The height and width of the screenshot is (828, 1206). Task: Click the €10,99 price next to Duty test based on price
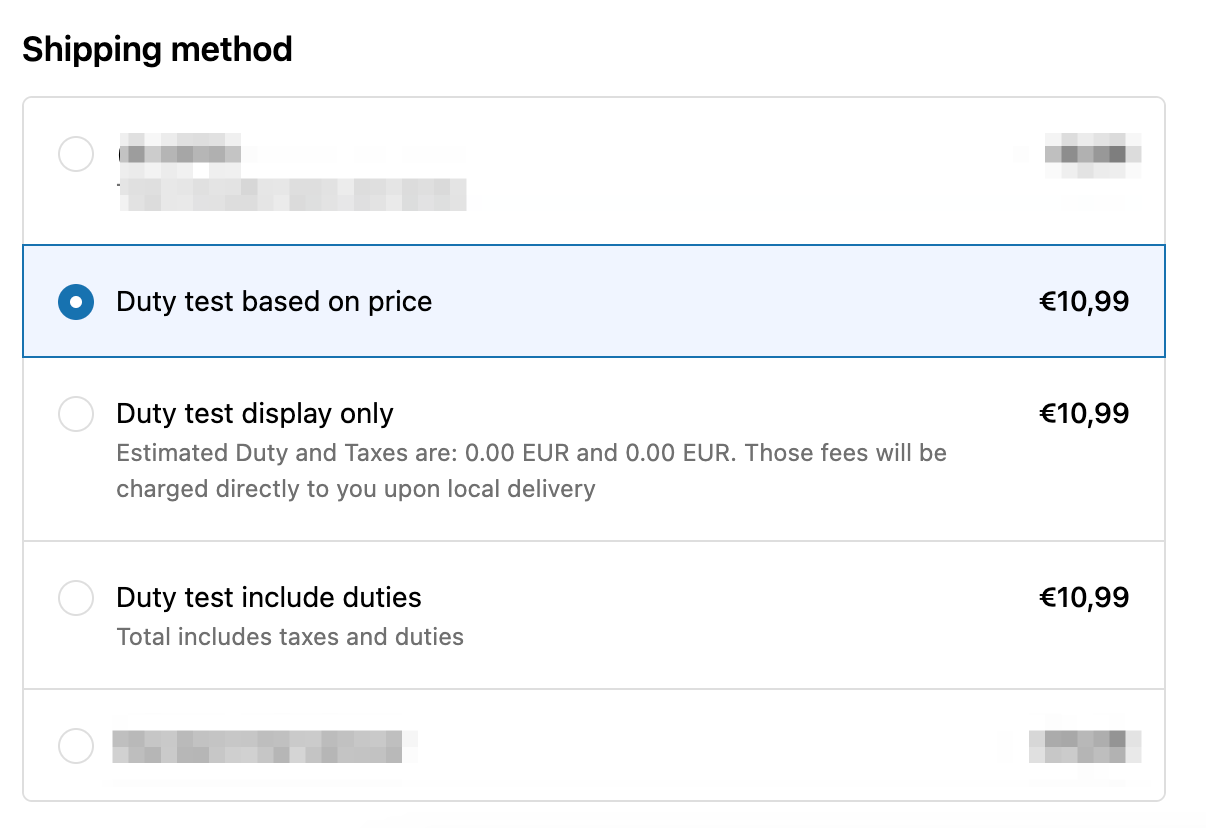coord(1083,301)
